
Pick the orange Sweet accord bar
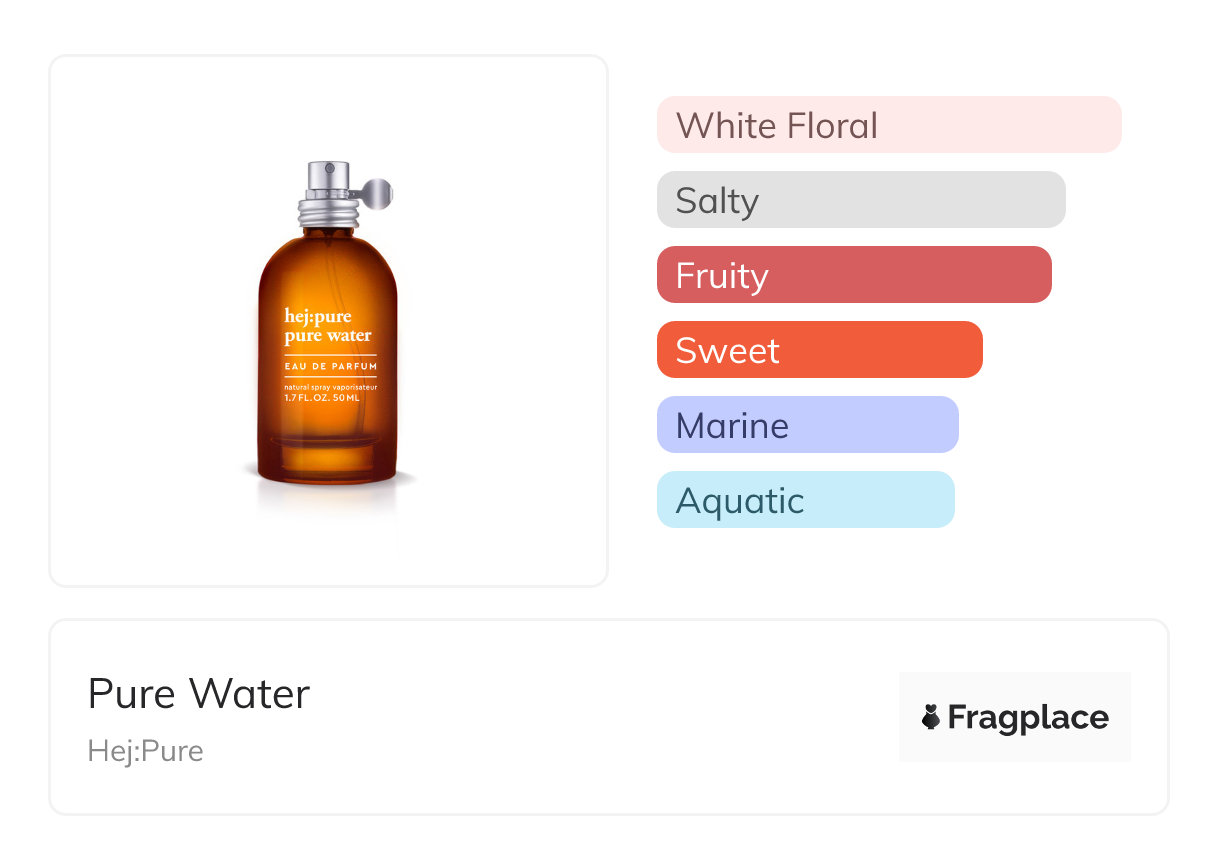819,350
